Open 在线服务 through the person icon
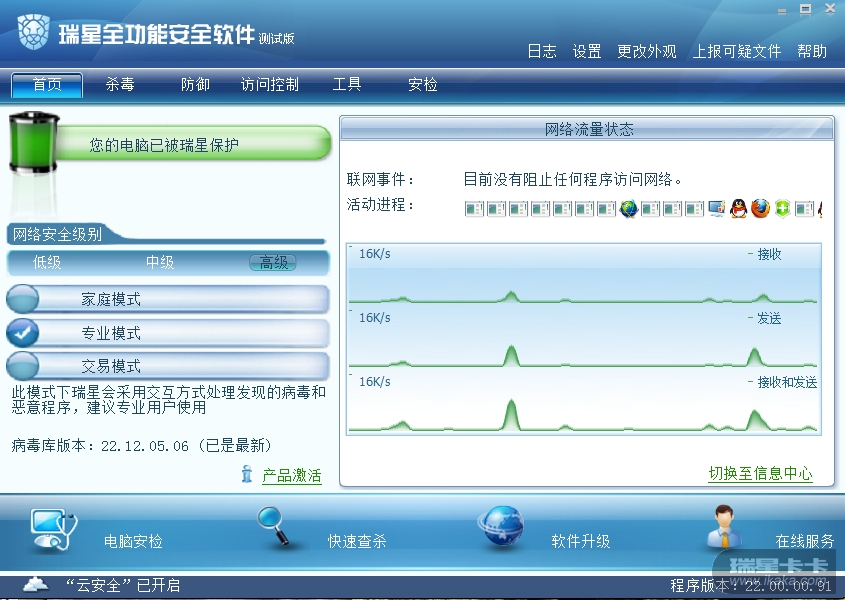 click(724, 526)
